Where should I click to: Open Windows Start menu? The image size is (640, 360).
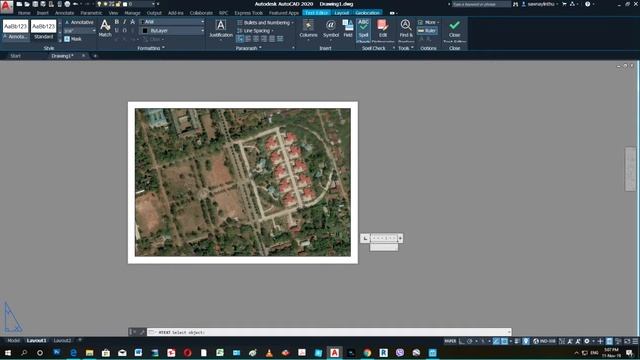(x=8, y=353)
